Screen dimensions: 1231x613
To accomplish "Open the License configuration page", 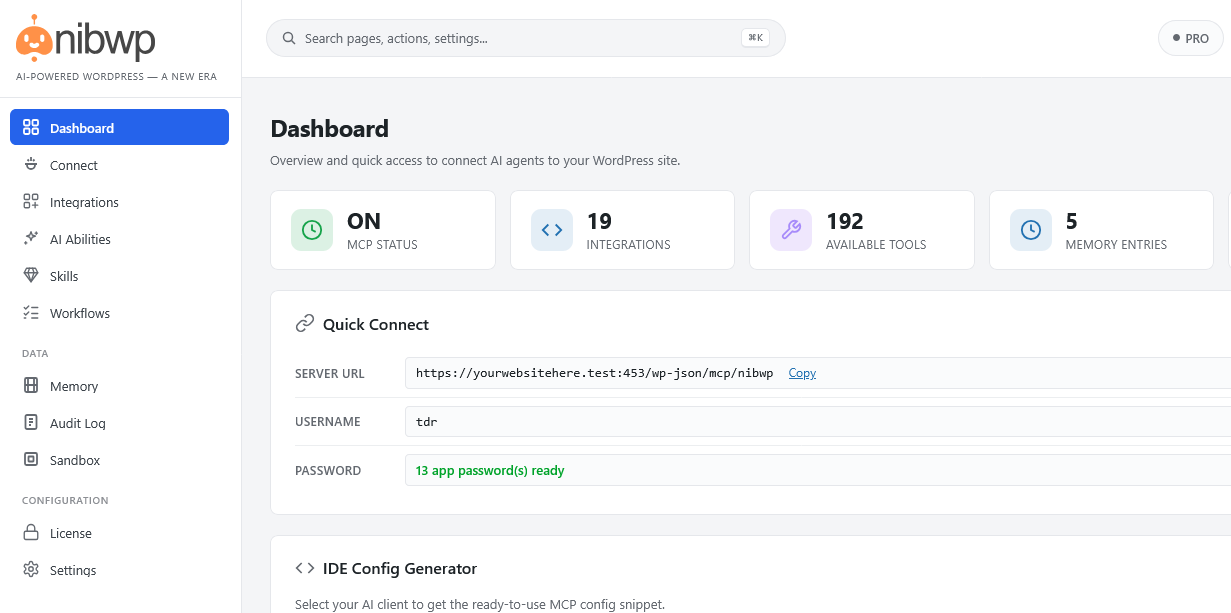I will coord(120,533).
